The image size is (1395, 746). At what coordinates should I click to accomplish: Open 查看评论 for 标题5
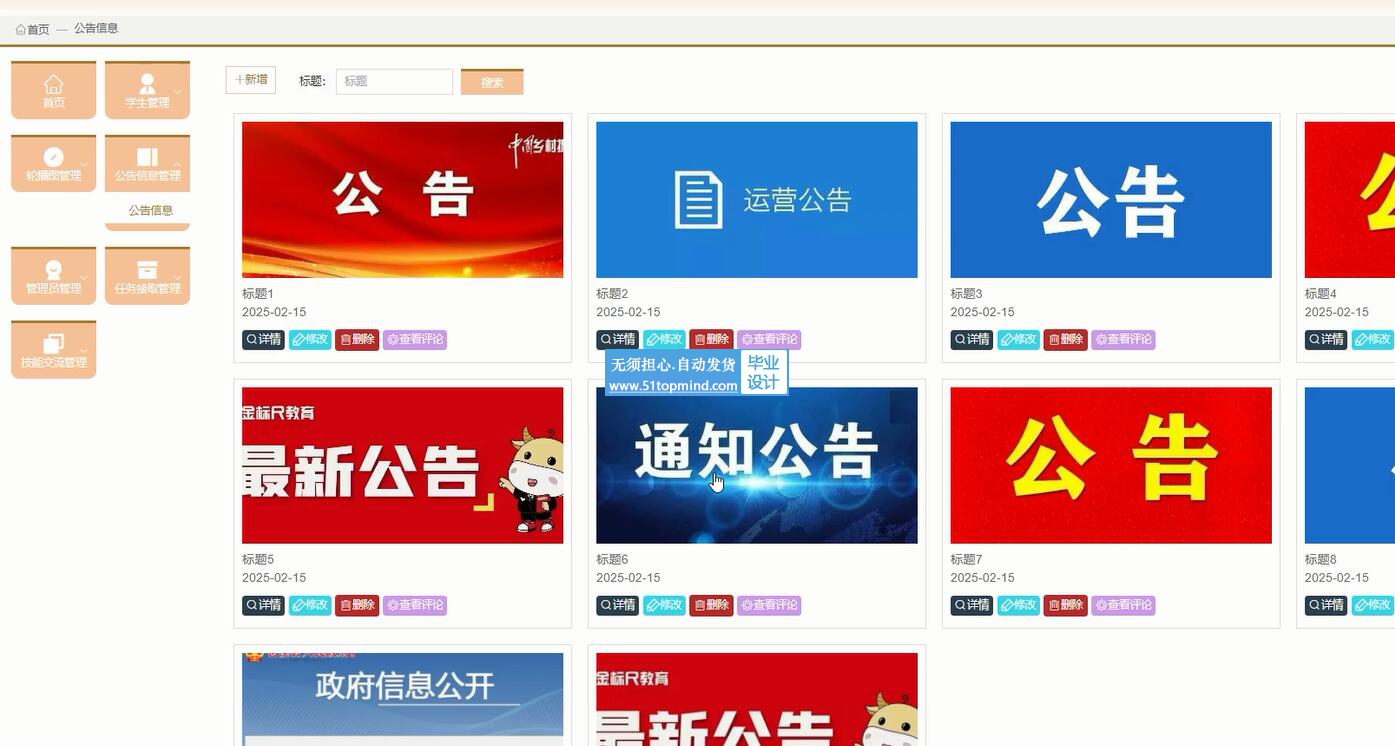(x=415, y=606)
